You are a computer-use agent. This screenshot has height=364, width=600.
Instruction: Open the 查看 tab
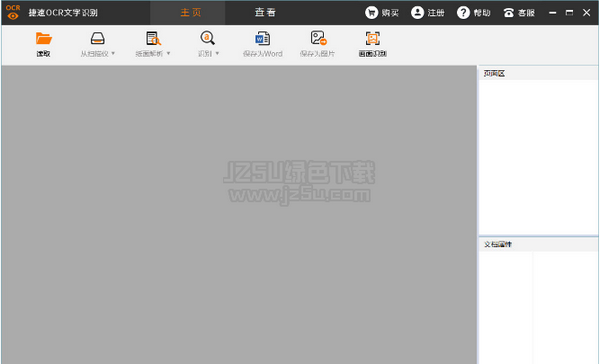pos(265,13)
